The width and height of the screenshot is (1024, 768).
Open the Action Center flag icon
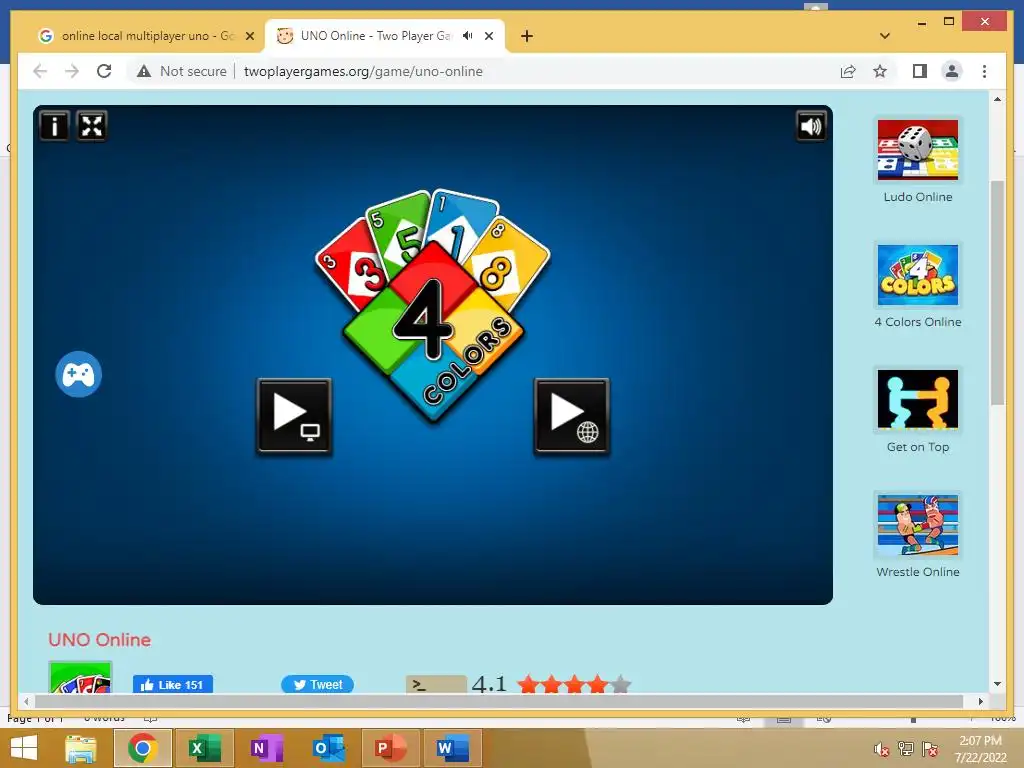931,749
